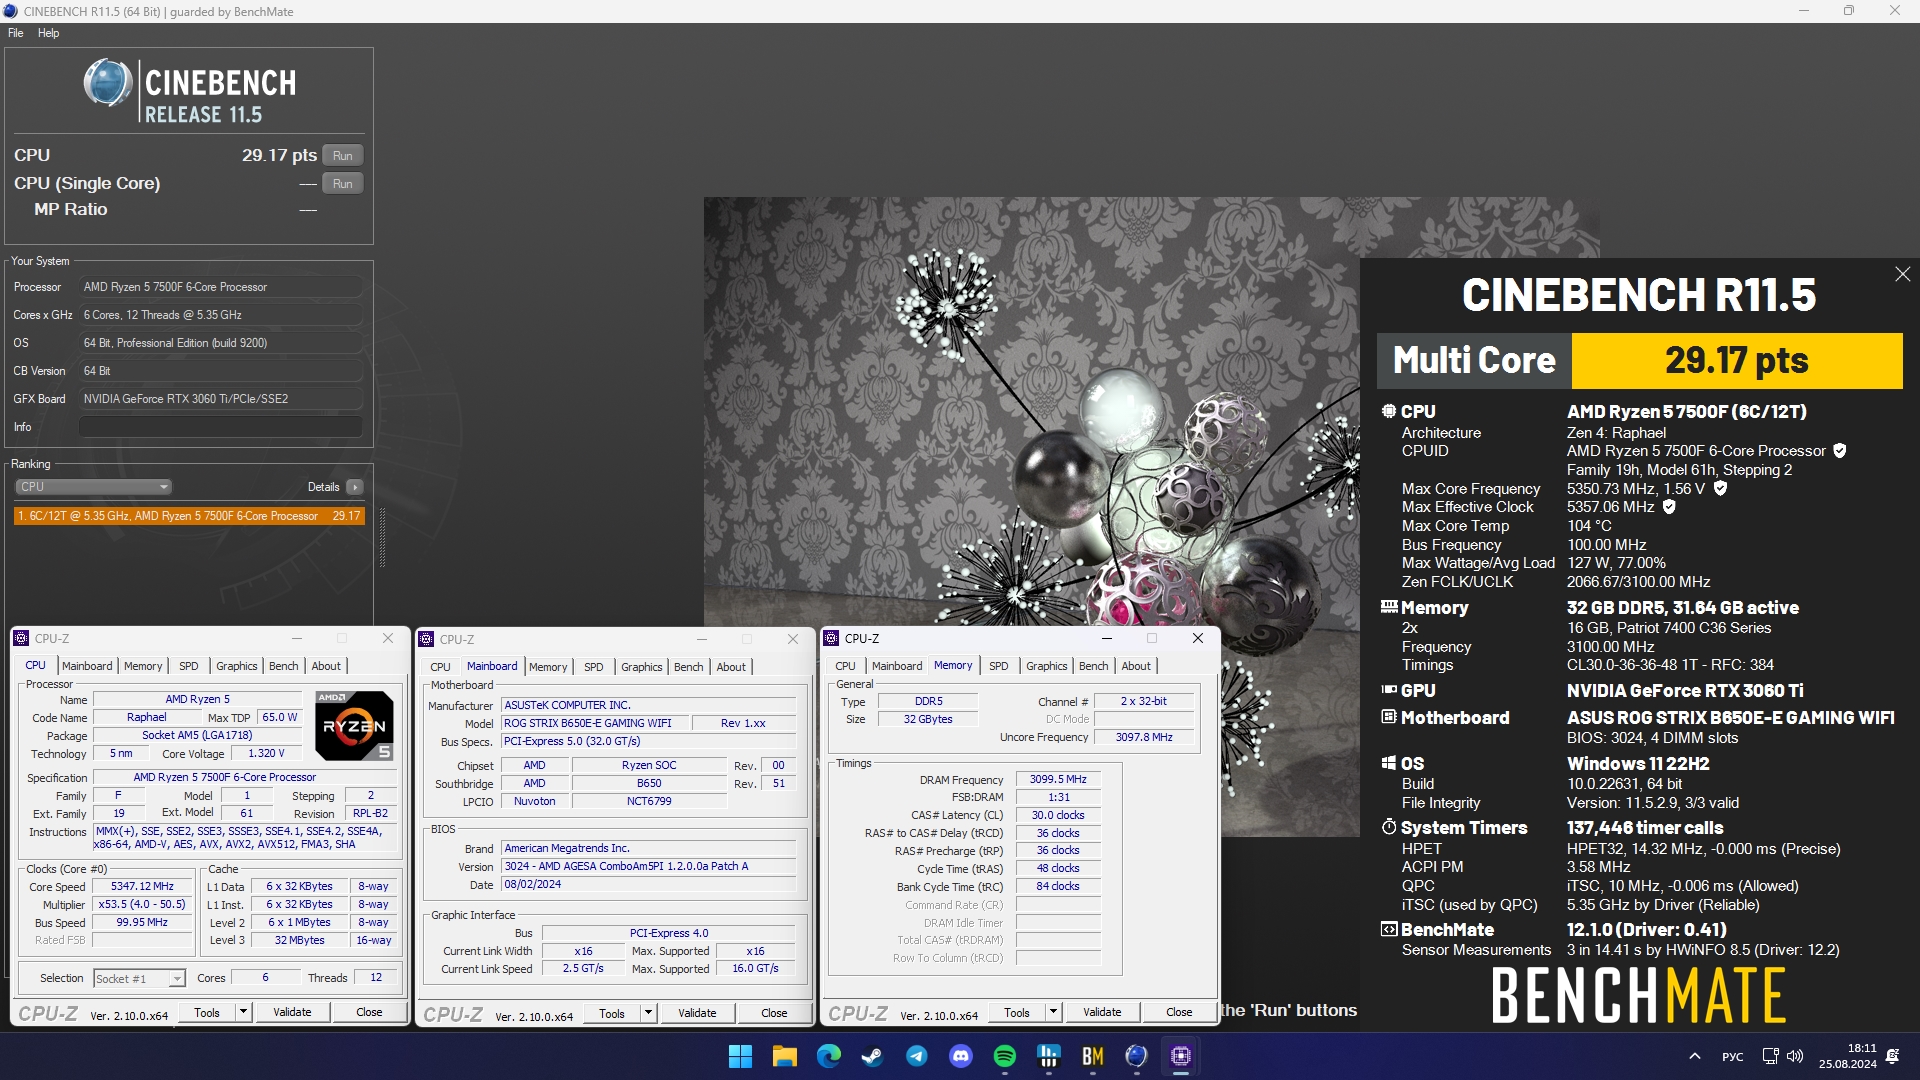Viewport: 1920px width, 1080px height.
Task: Open SPD tab in first CPU-Z window
Action: (x=189, y=666)
